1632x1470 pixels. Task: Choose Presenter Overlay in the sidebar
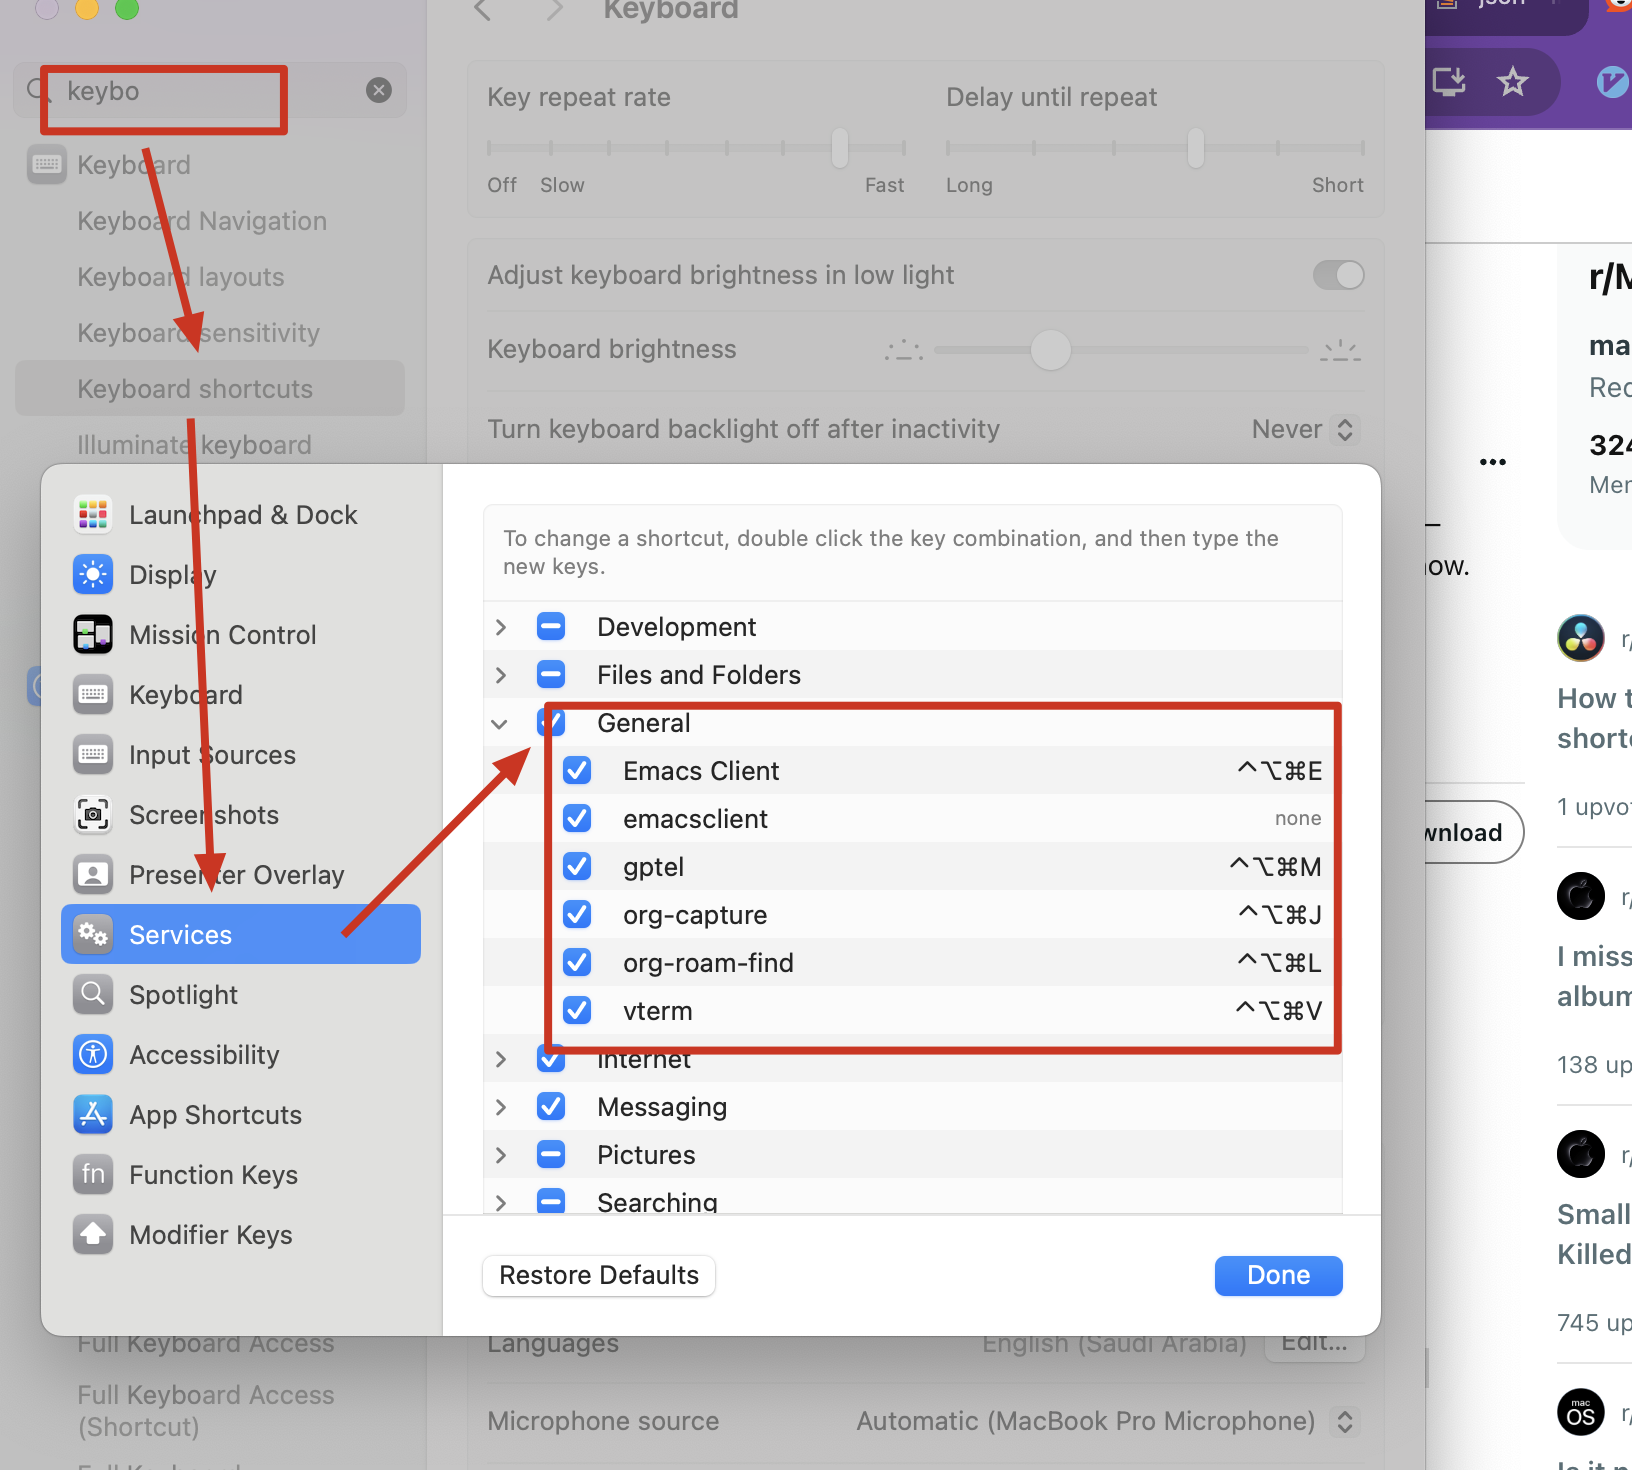(x=236, y=875)
